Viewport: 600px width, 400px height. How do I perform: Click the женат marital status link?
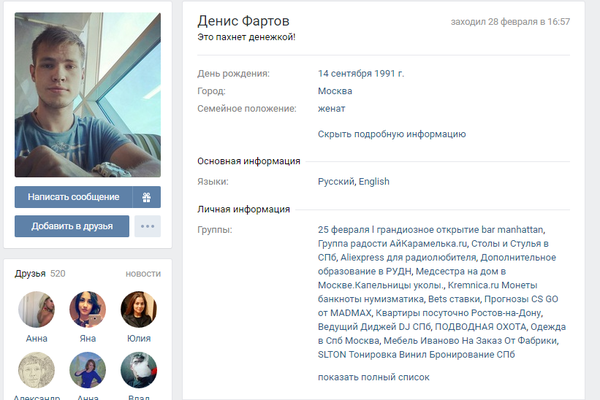click(x=331, y=109)
